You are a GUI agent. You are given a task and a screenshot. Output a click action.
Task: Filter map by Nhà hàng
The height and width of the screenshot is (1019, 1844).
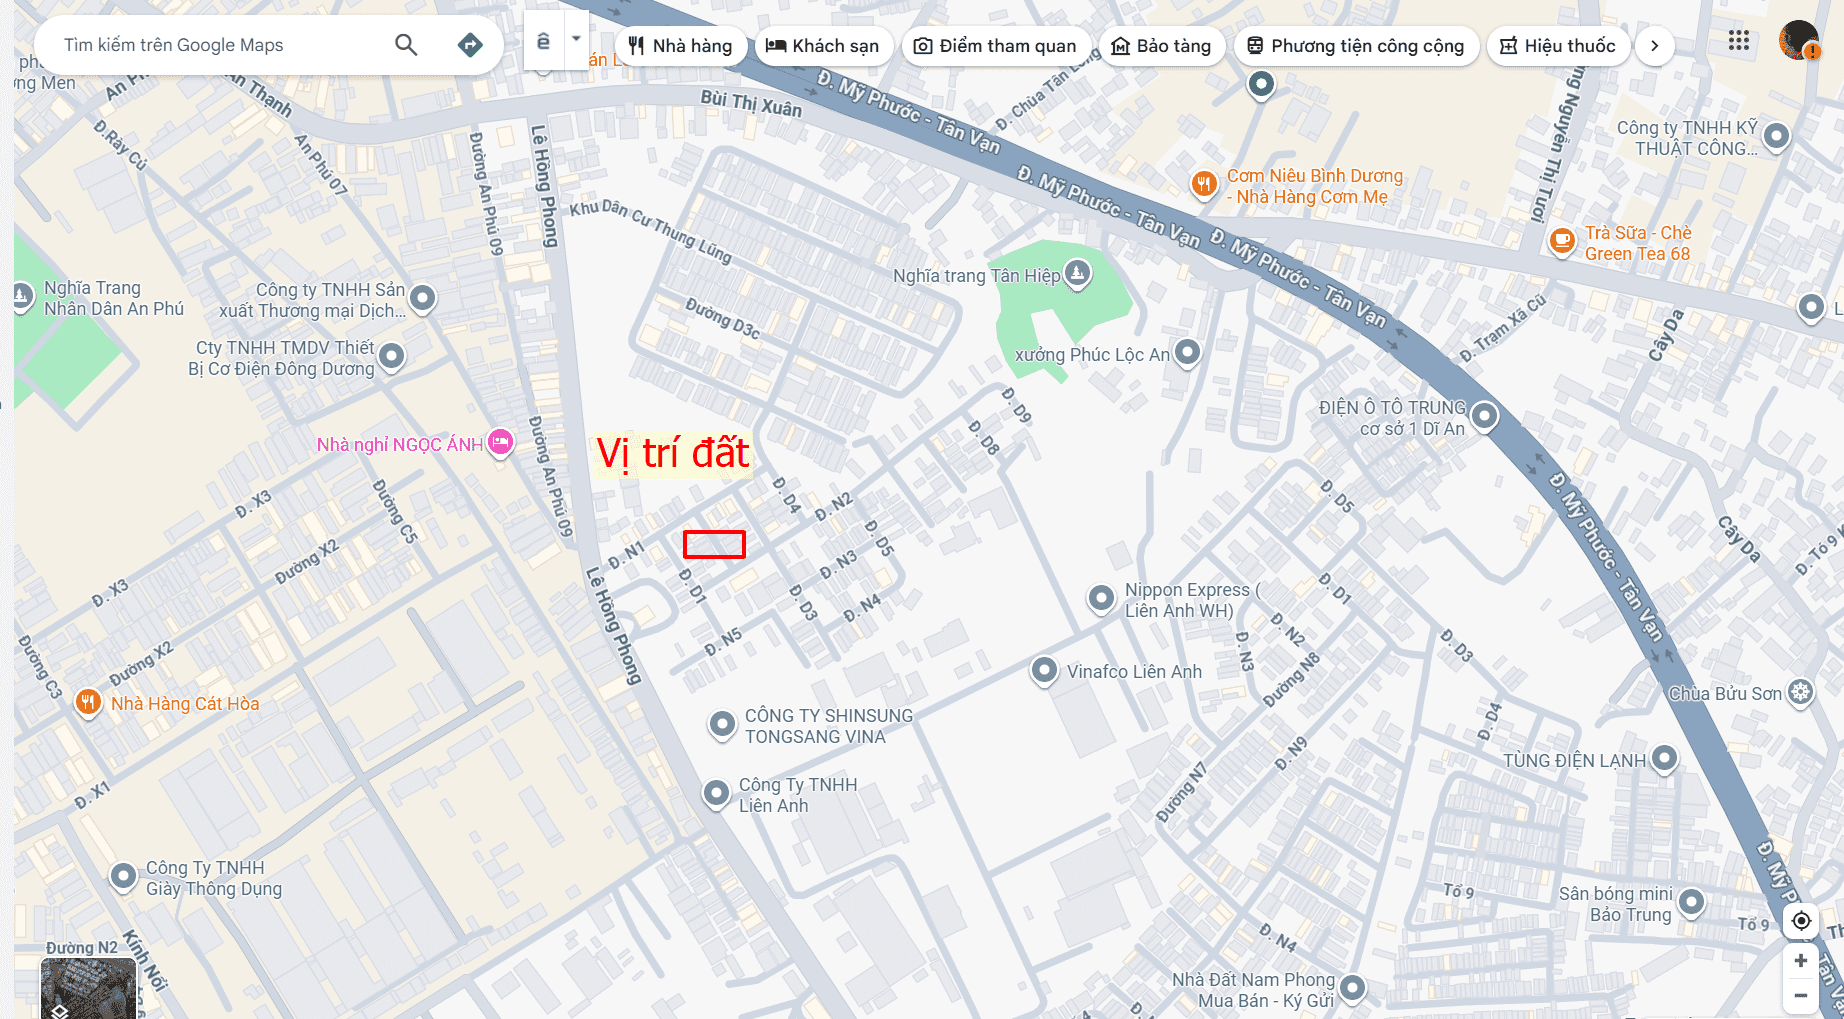(680, 46)
